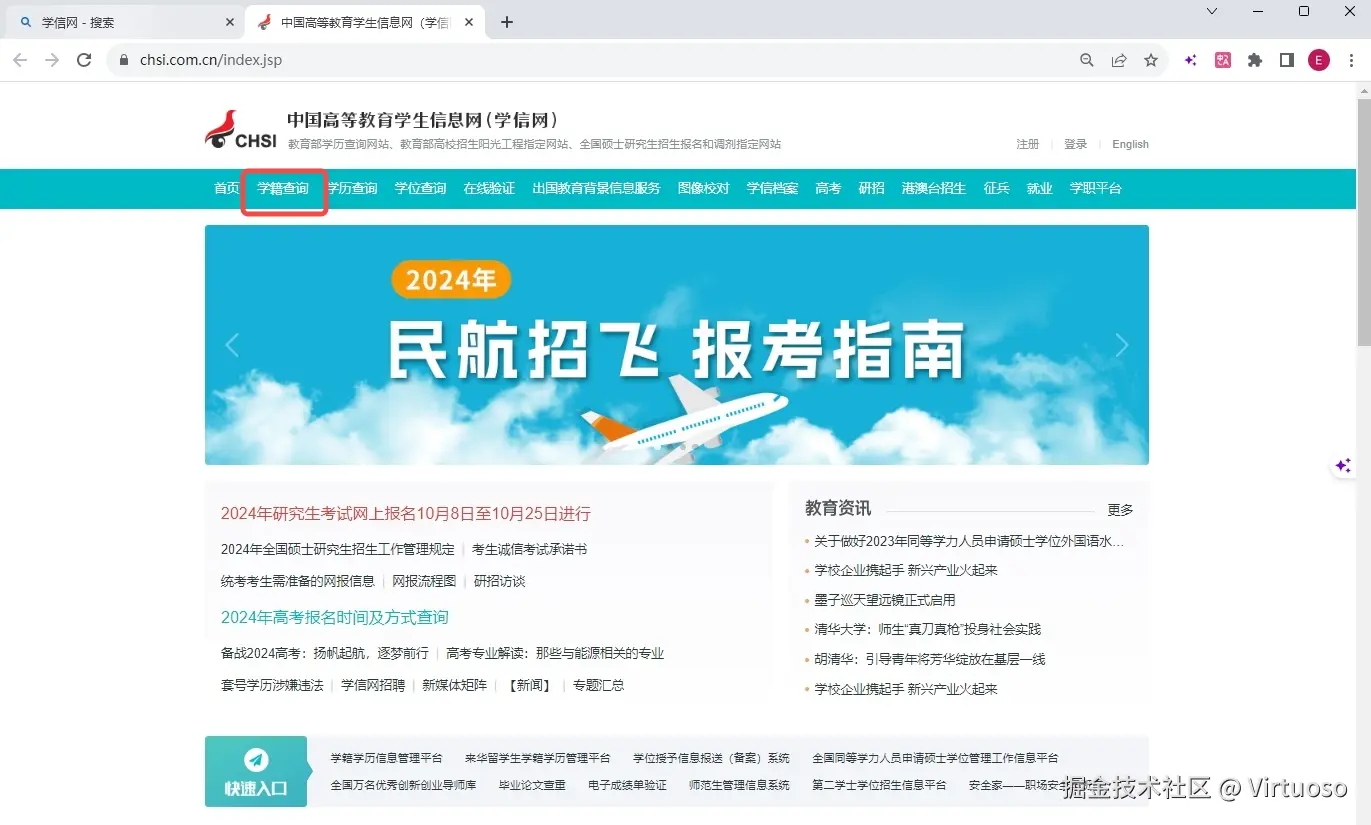Click the floating sparkle icon at right edge
1371x825 pixels.
1343,466
